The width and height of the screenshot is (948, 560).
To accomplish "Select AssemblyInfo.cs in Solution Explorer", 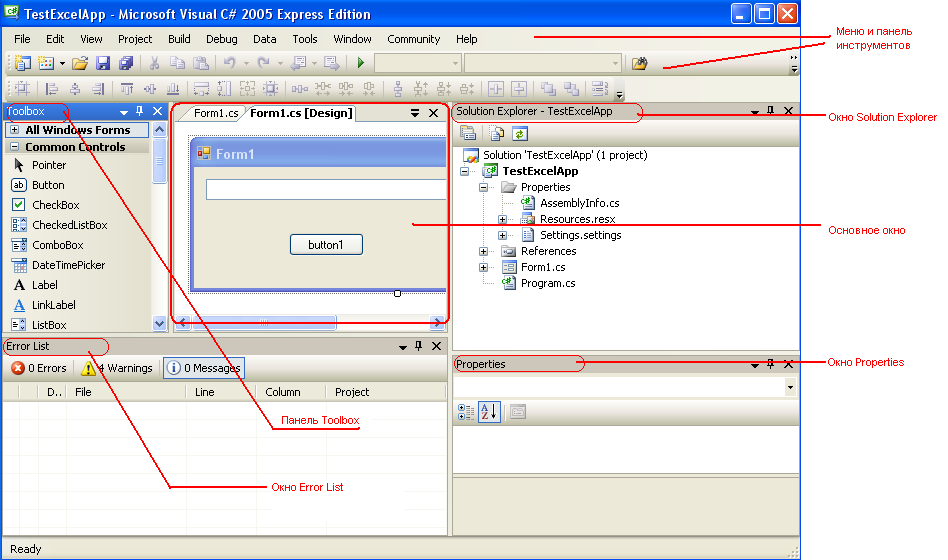I will tap(579, 203).
